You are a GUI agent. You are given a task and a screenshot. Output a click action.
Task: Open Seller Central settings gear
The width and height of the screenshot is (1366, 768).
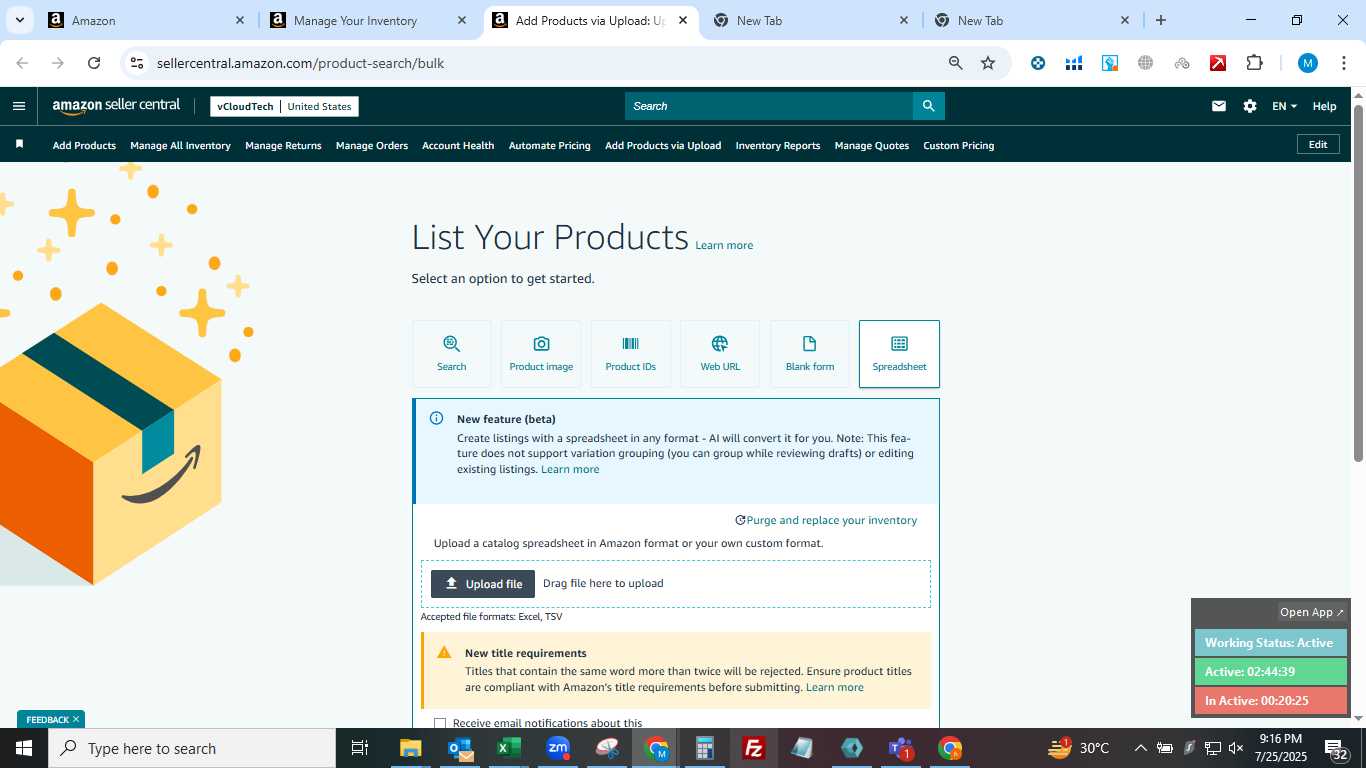click(x=1250, y=106)
